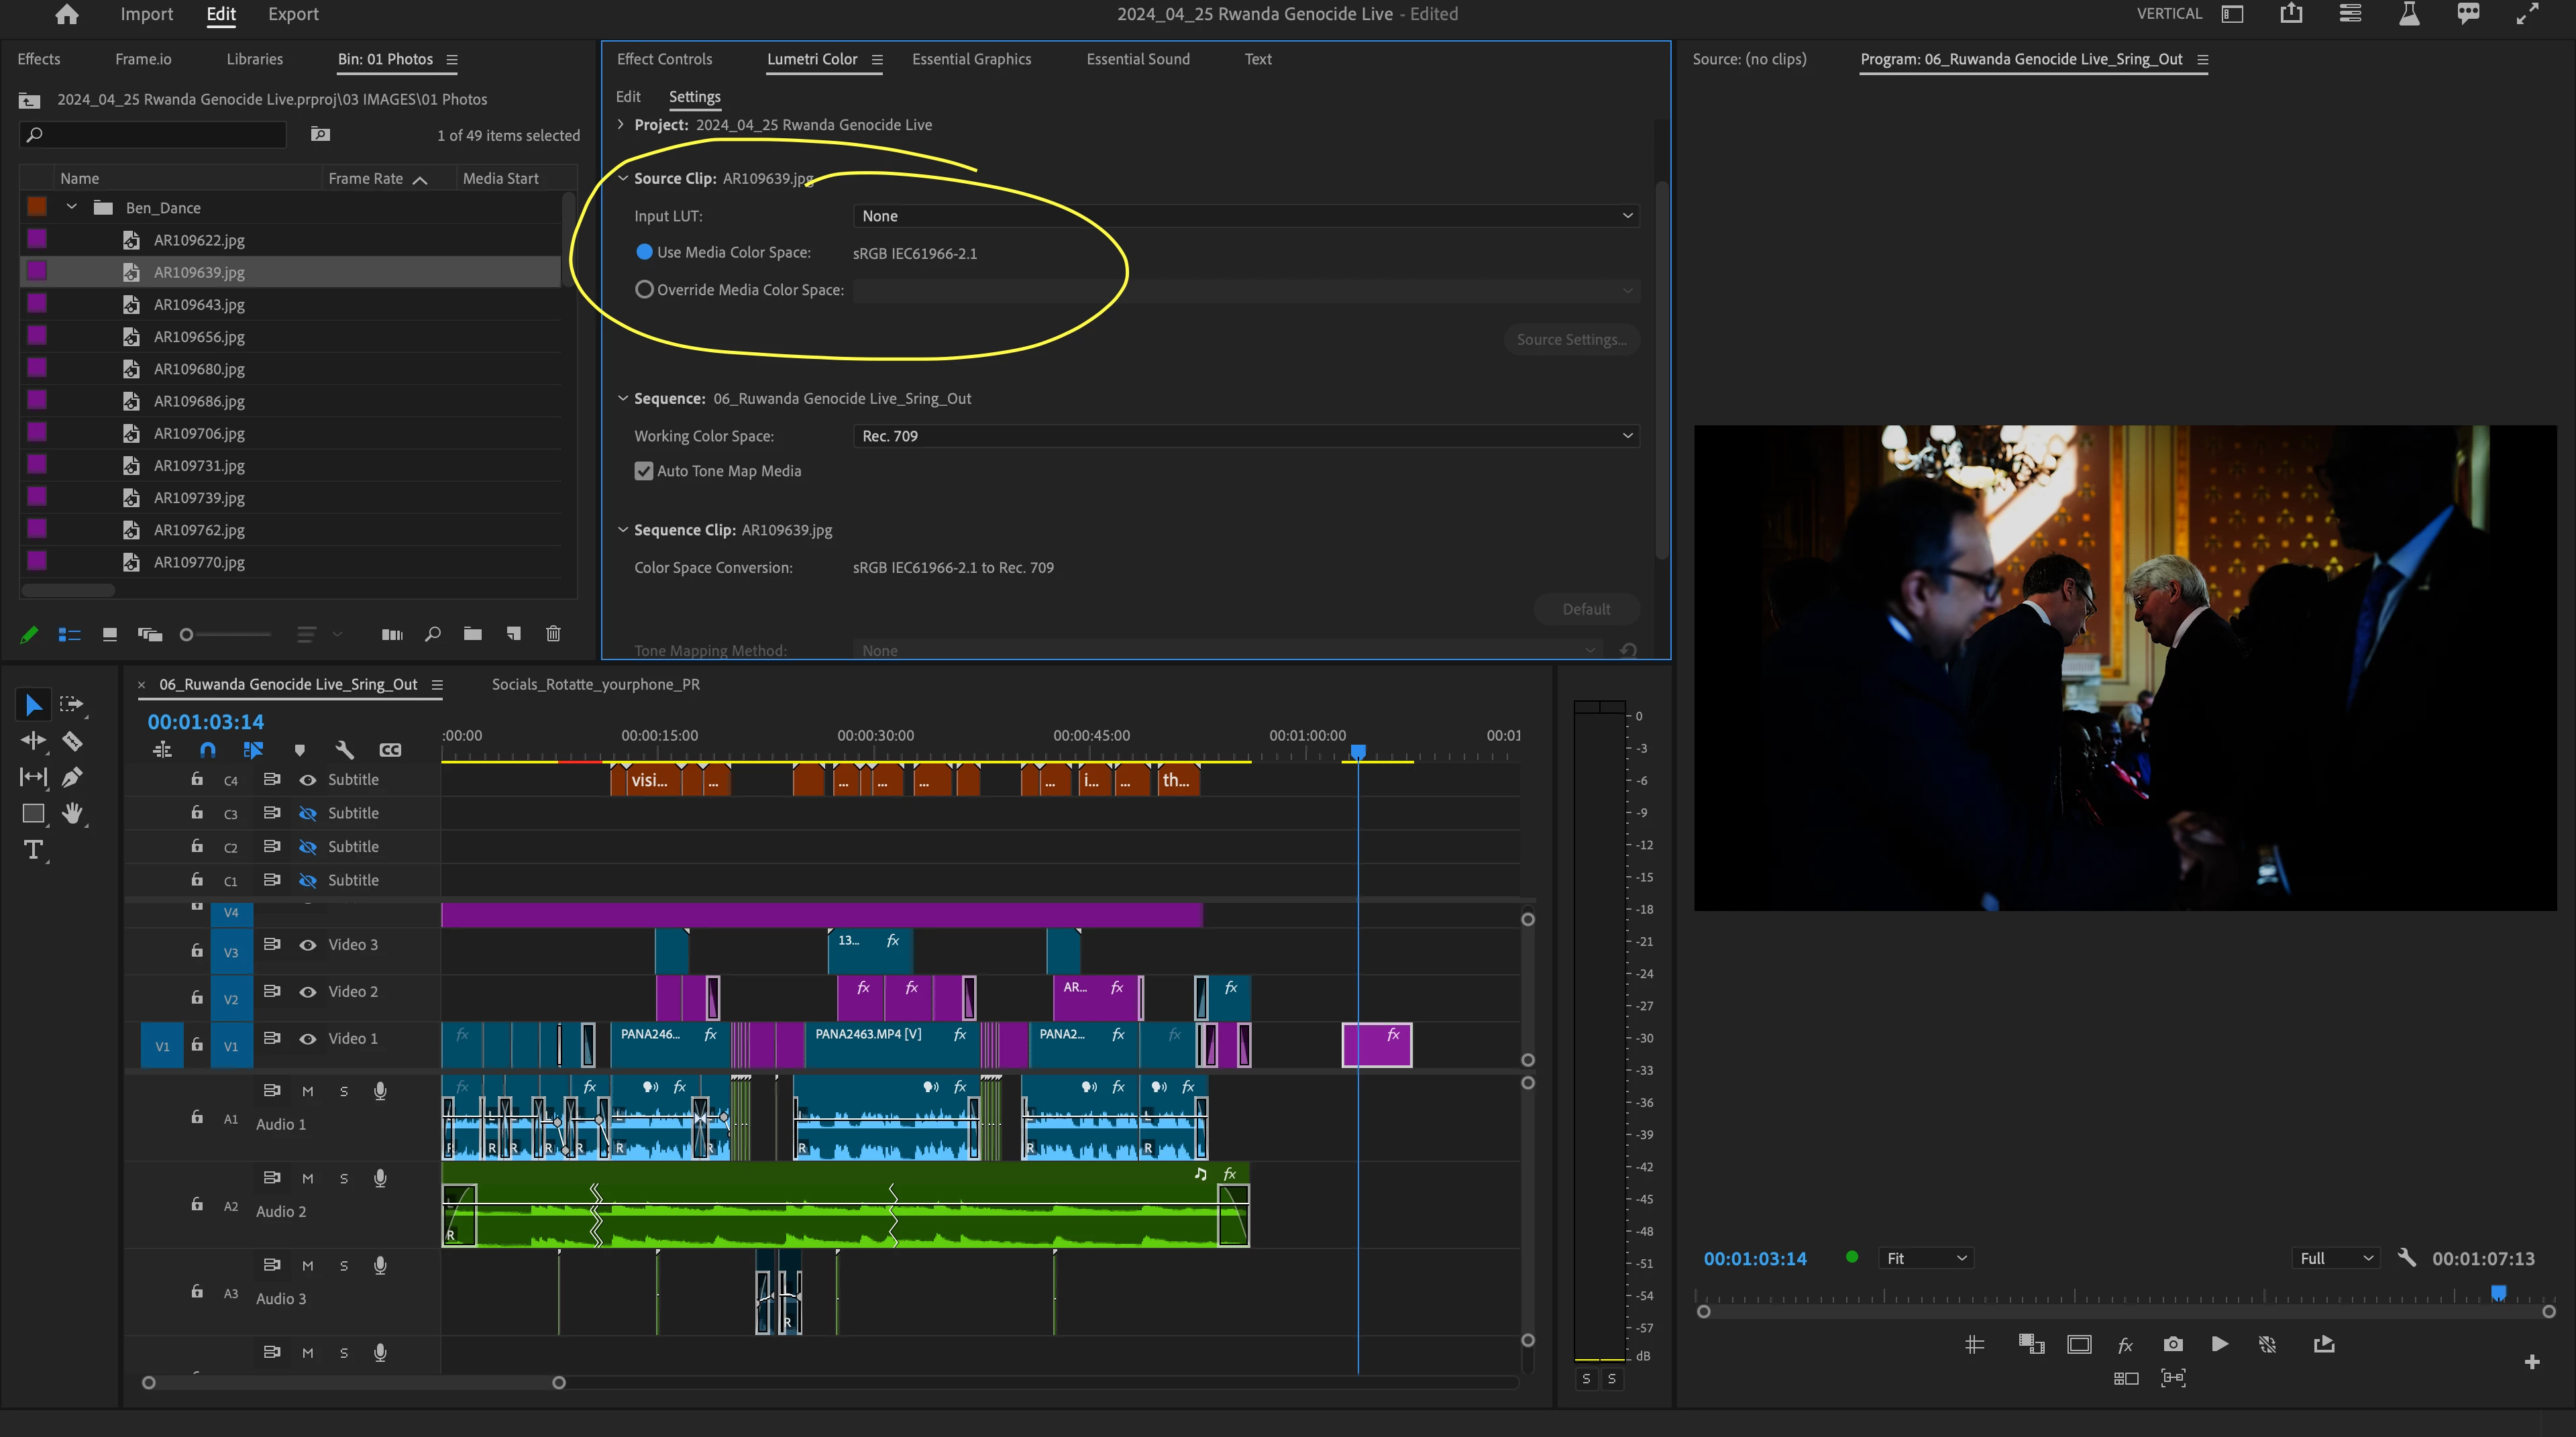Switch to Essential Graphics tab
Image resolution: width=2576 pixels, height=1437 pixels.
pyautogui.click(x=971, y=59)
